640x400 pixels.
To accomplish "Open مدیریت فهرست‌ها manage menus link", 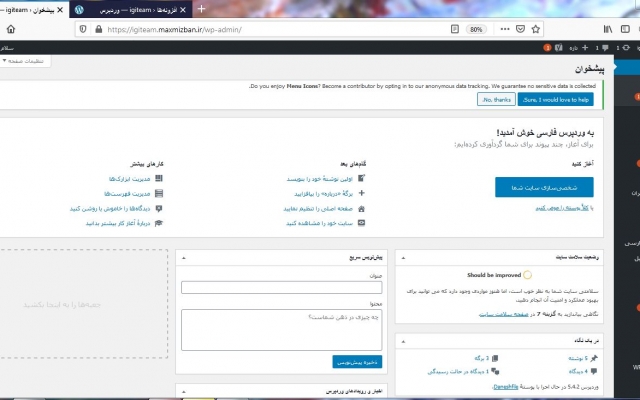I will click(x=127, y=194).
